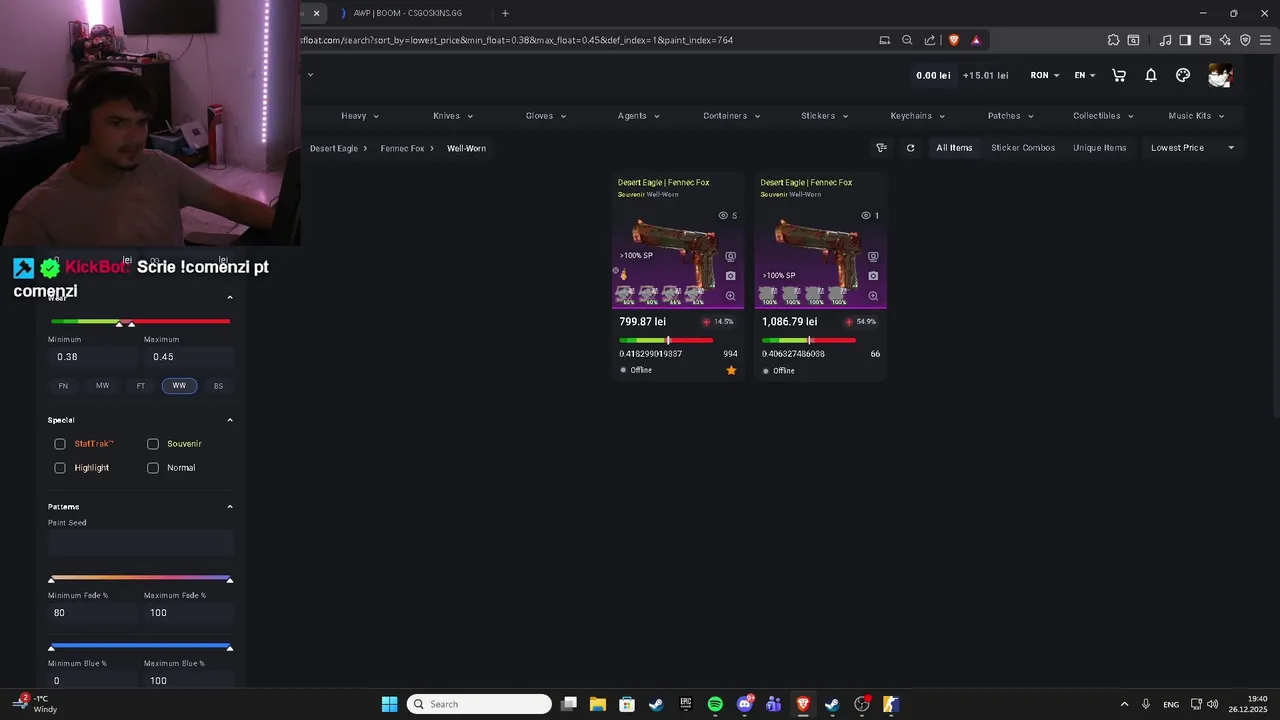Collapse the Special filter section
Viewport: 1280px width, 720px height.
(x=230, y=420)
